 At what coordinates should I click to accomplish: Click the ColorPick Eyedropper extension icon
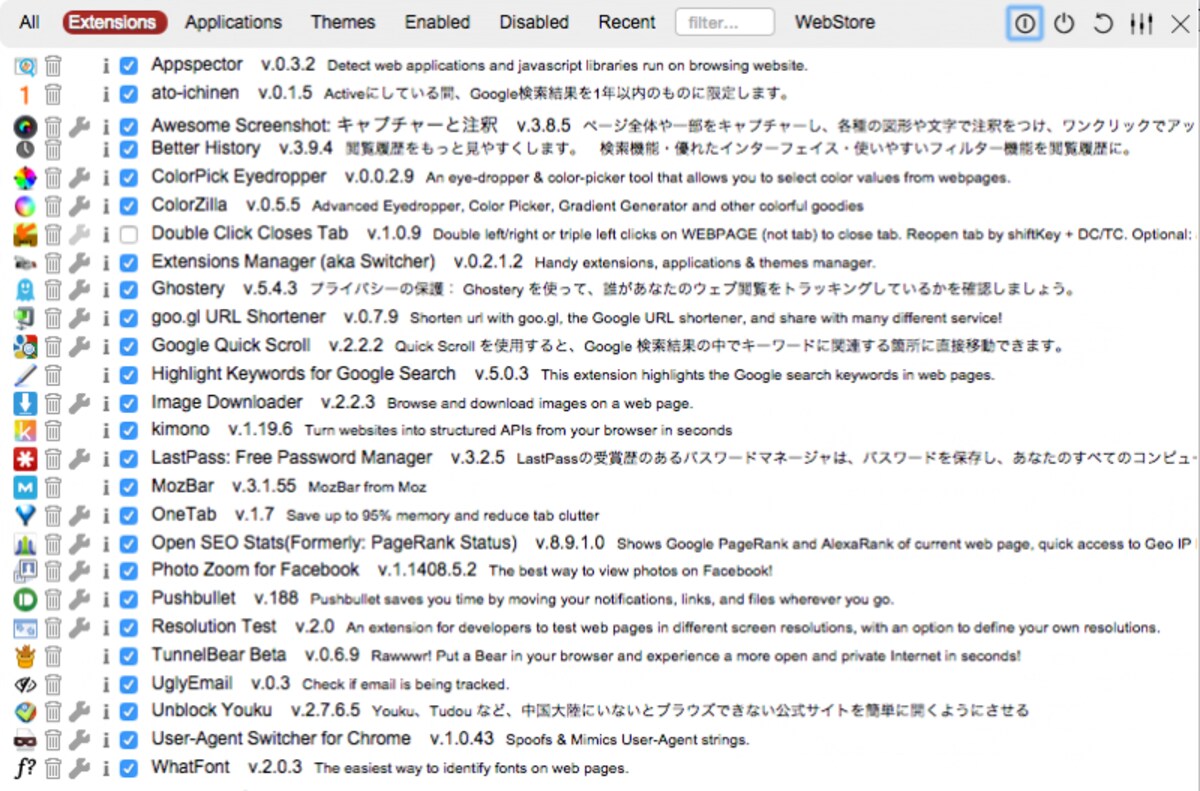[25, 178]
